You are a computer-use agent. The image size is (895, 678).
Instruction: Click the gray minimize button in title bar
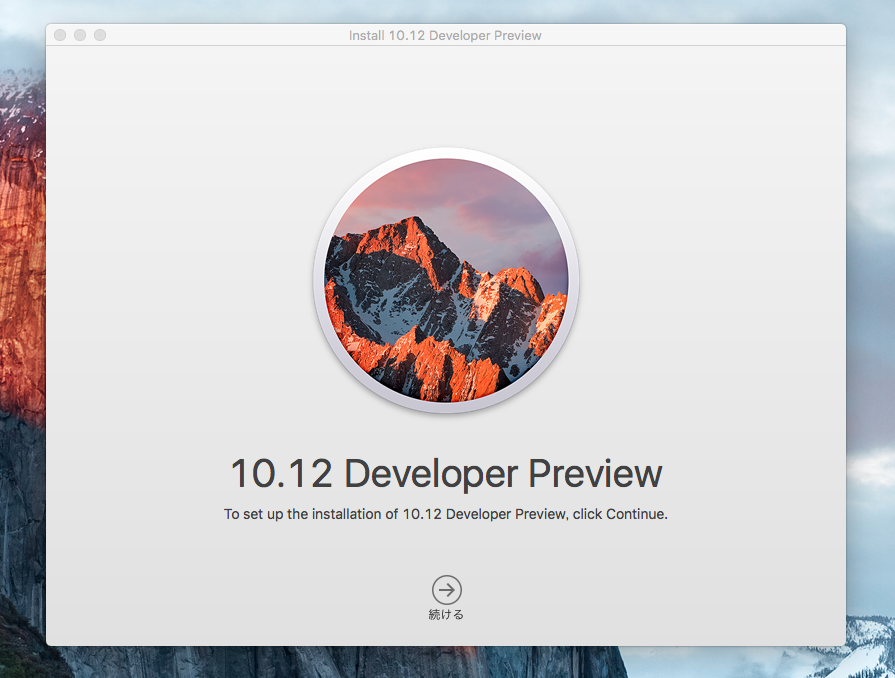(x=80, y=35)
